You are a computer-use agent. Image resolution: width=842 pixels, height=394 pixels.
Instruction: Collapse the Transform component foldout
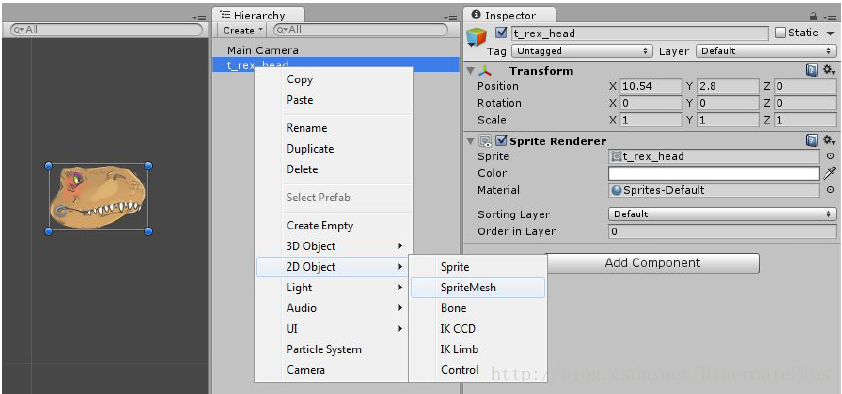point(470,71)
